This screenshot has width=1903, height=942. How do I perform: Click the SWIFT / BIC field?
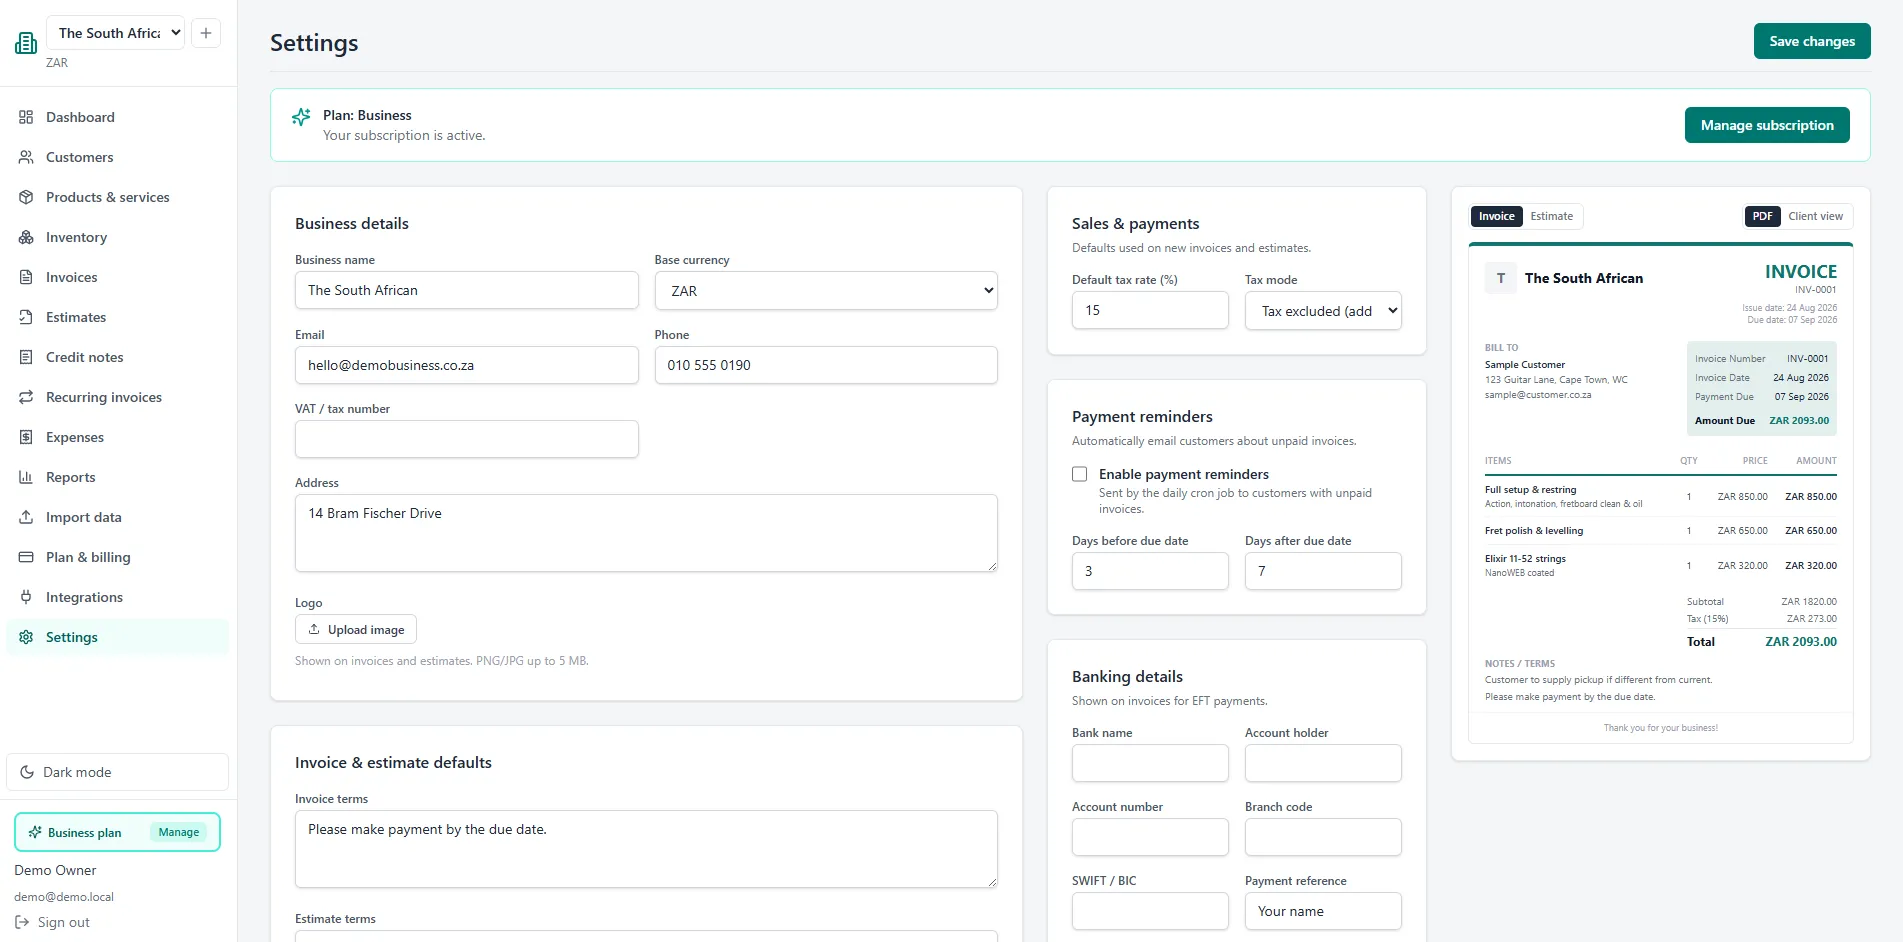pos(1150,911)
